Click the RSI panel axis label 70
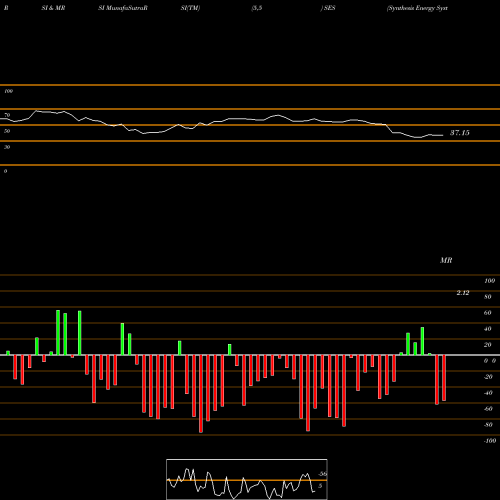Viewport: 500px width, 500px height. (7, 115)
